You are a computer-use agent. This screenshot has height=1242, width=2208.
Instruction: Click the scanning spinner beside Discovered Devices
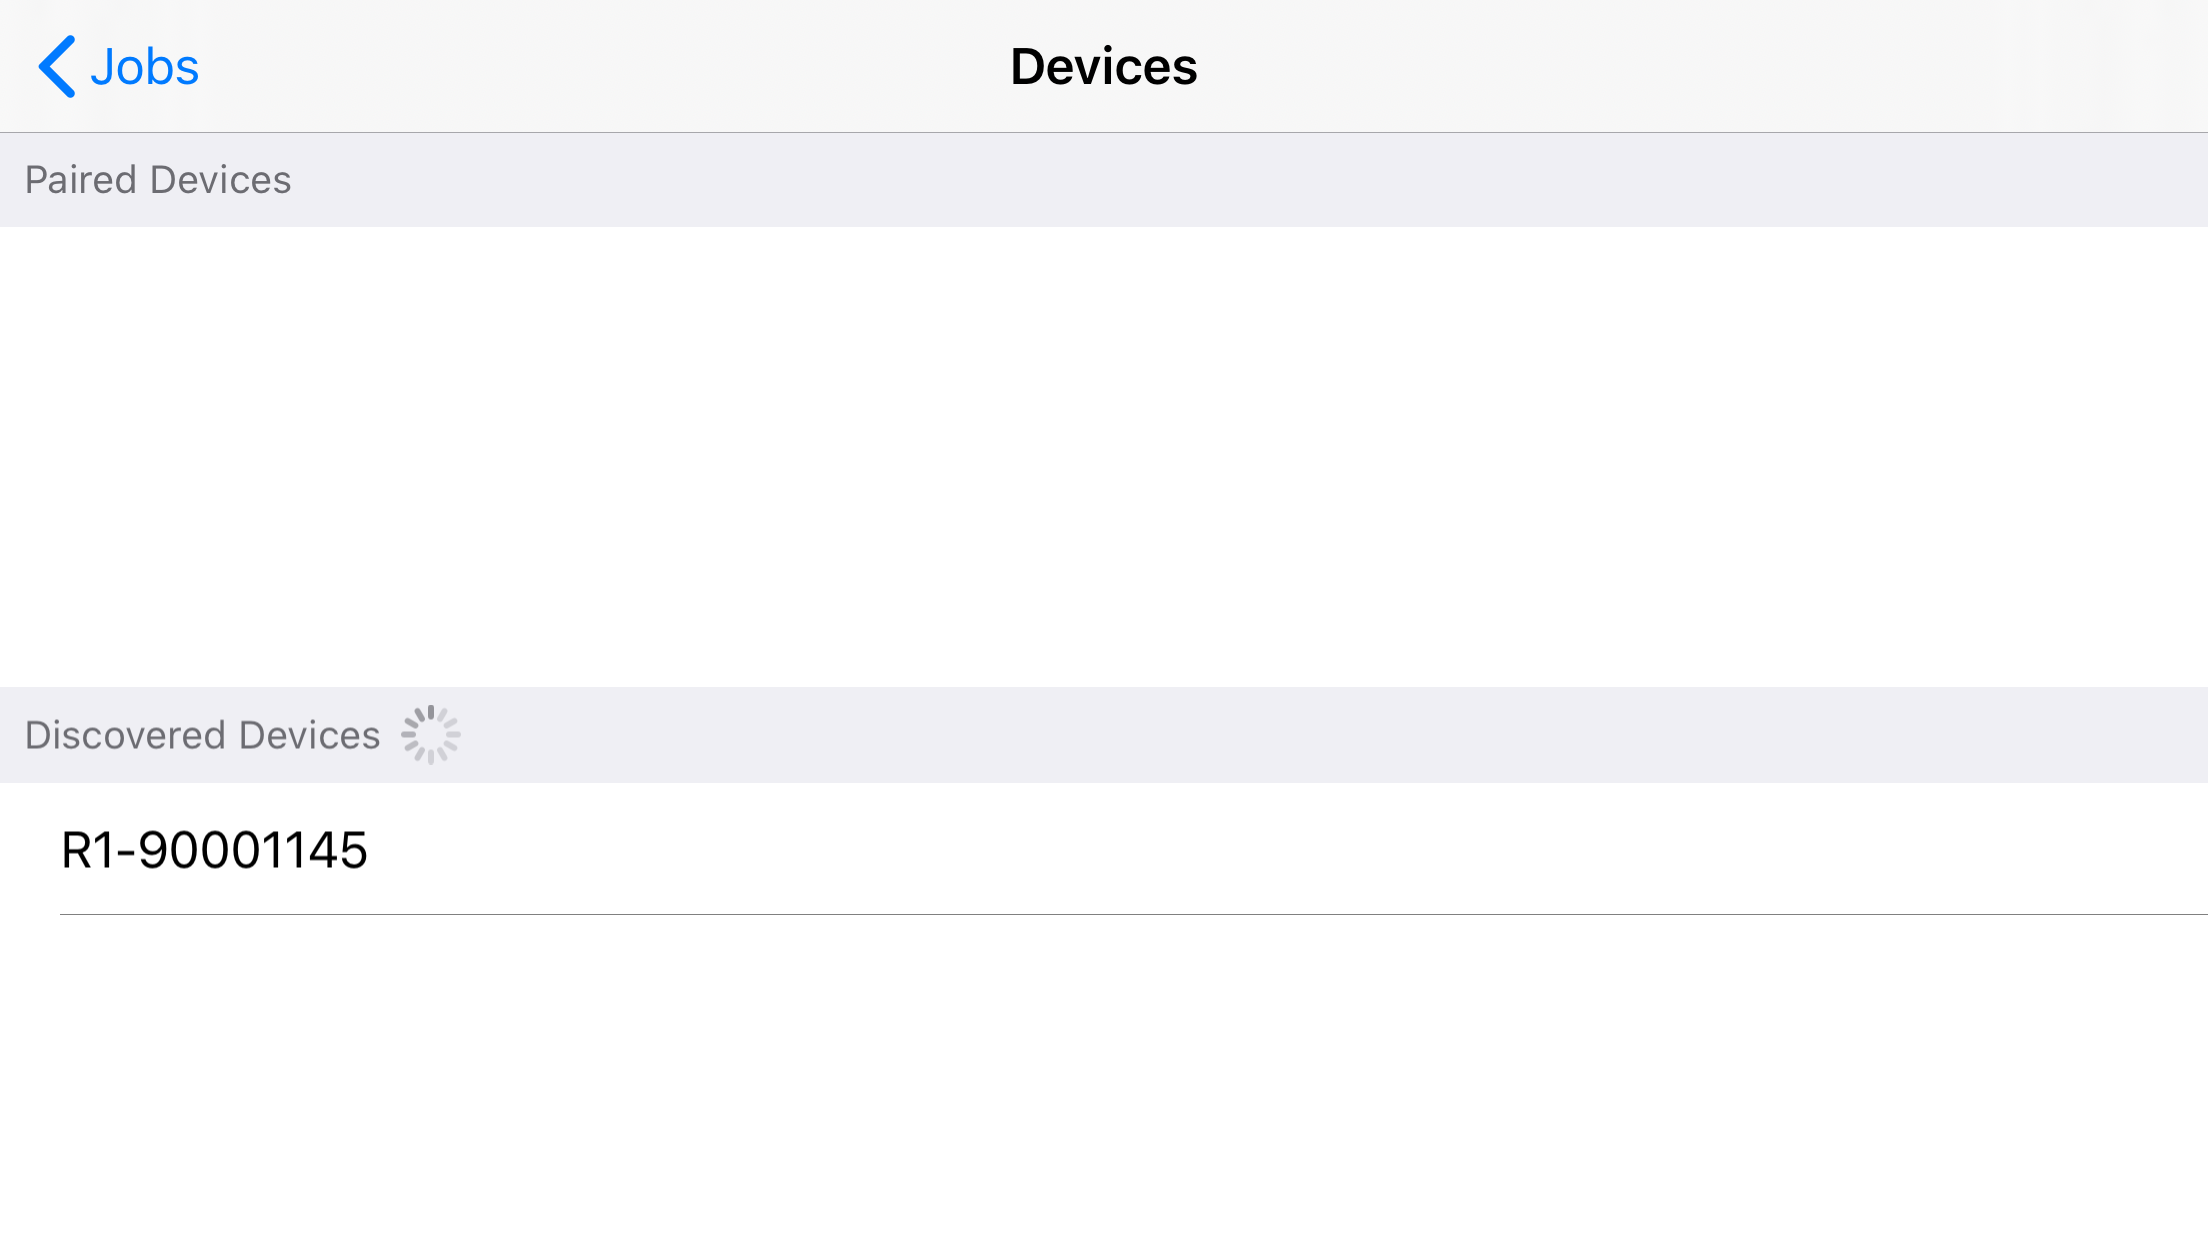pyautogui.click(x=431, y=735)
